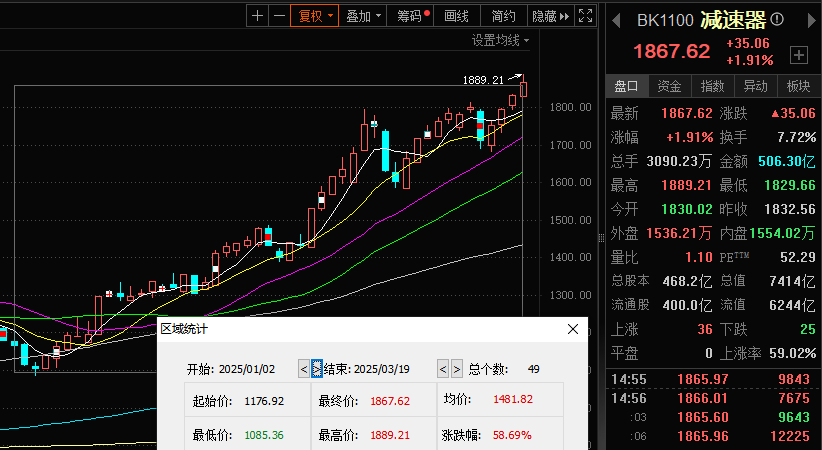Select the 画线 drawing tool

[456, 16]
